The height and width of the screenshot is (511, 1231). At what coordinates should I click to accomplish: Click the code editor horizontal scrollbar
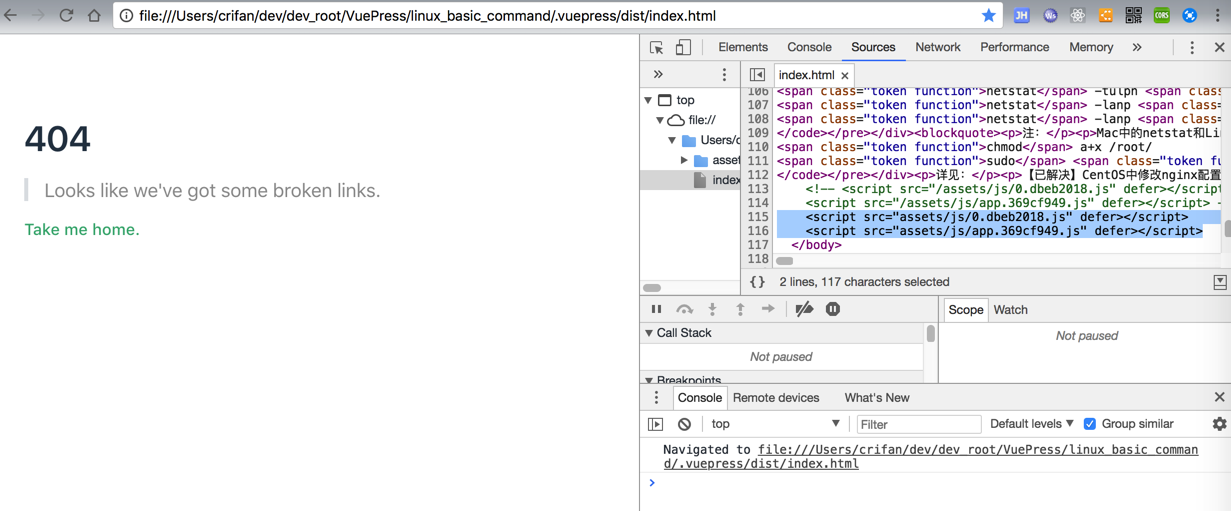pos(785,261)
